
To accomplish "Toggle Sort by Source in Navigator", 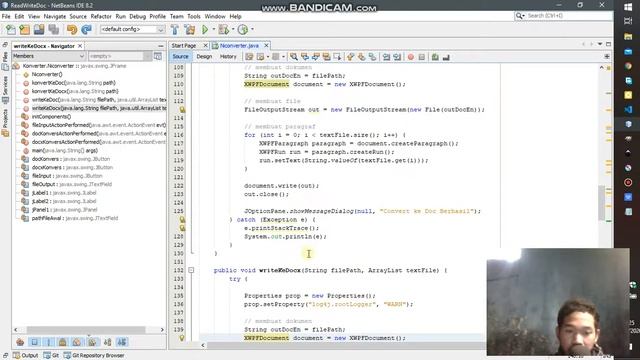I will [x=122, y=342].
